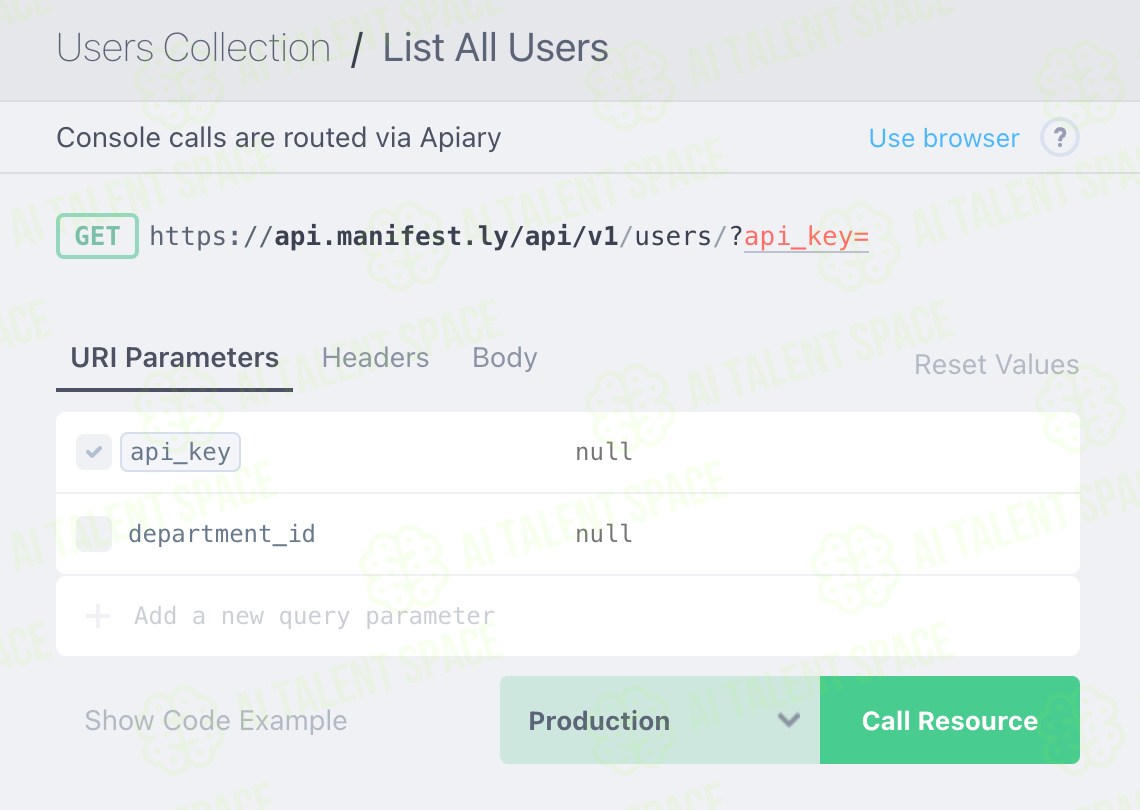1140x810 pixels.
Task: Open Show Code Example
Action: [216, 721]
